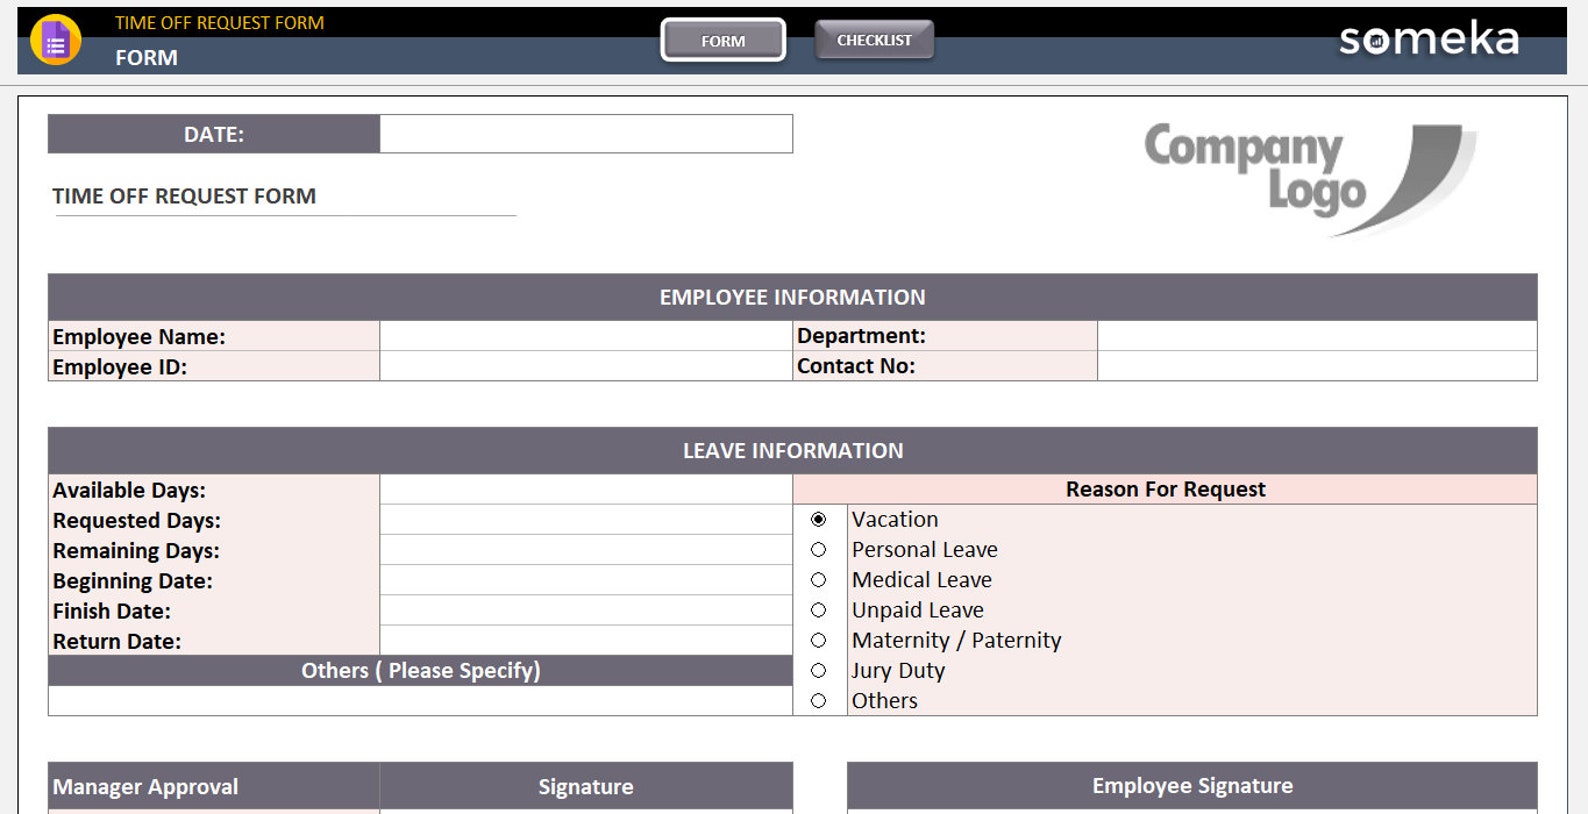
Task: Click the Company Logo placeholder image
Action: (1310, 179)
